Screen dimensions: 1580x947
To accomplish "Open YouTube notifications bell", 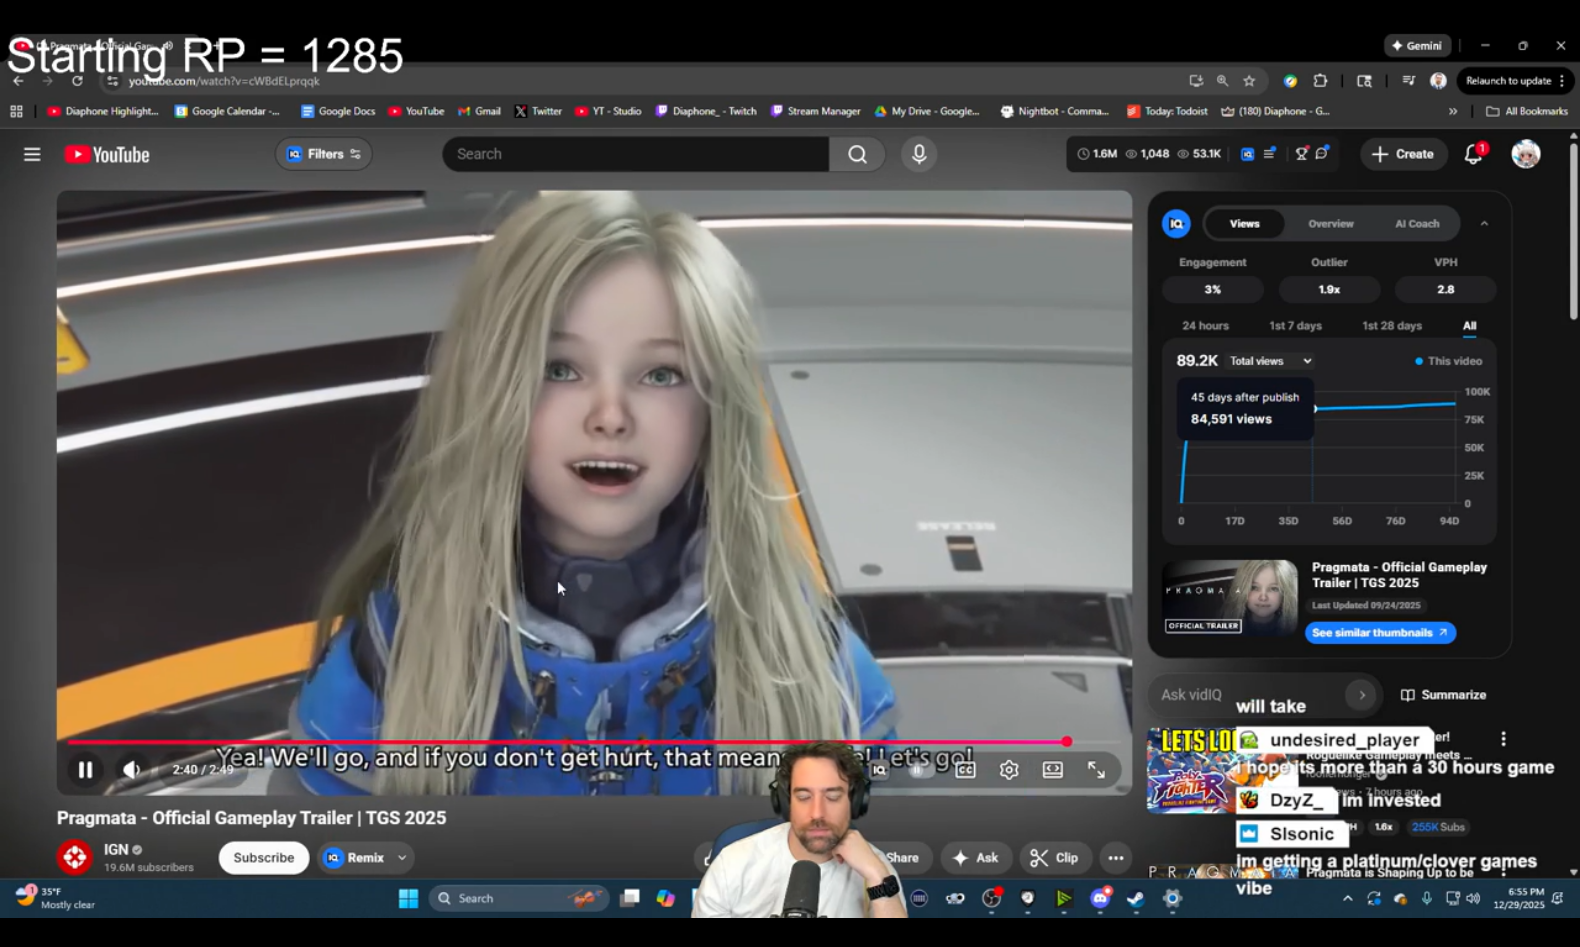I will [1473, 154].
